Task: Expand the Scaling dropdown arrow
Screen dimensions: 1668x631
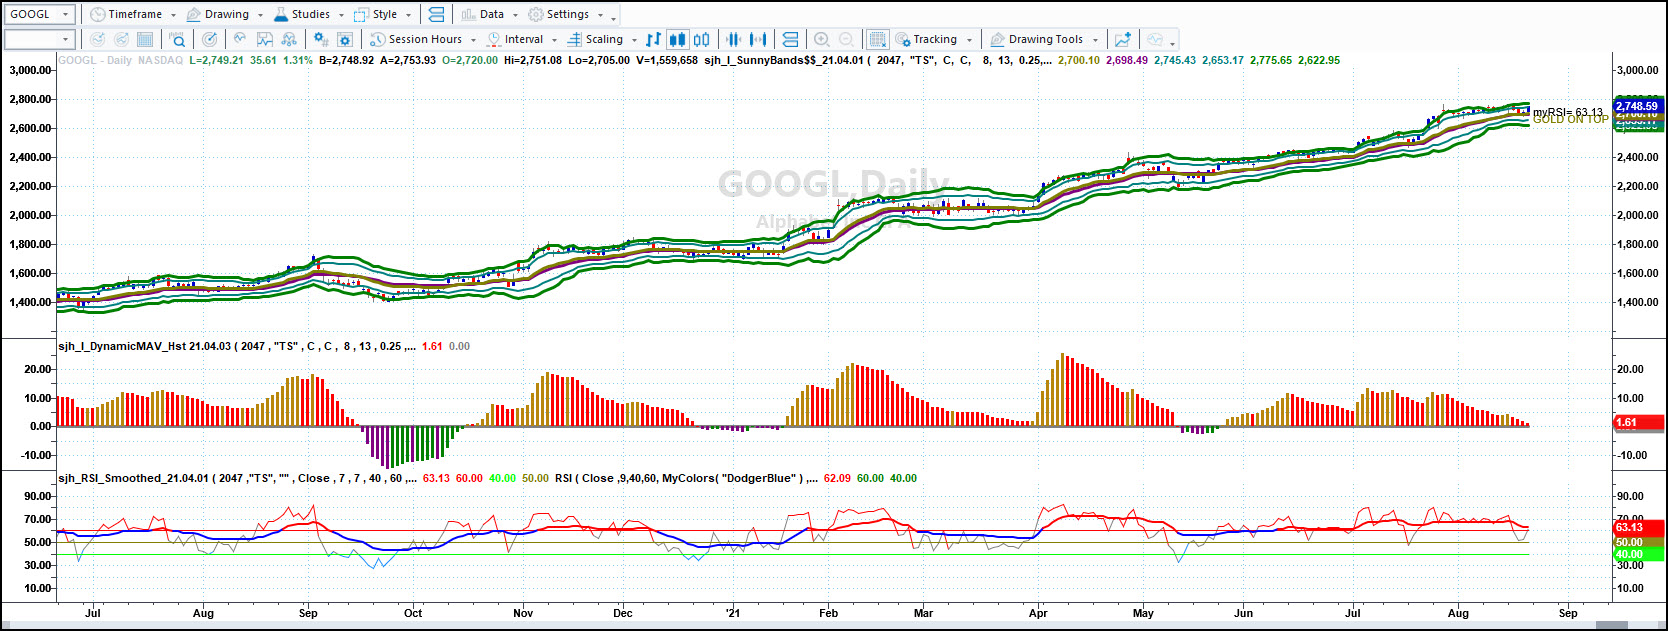Action: tap(634, 40)
